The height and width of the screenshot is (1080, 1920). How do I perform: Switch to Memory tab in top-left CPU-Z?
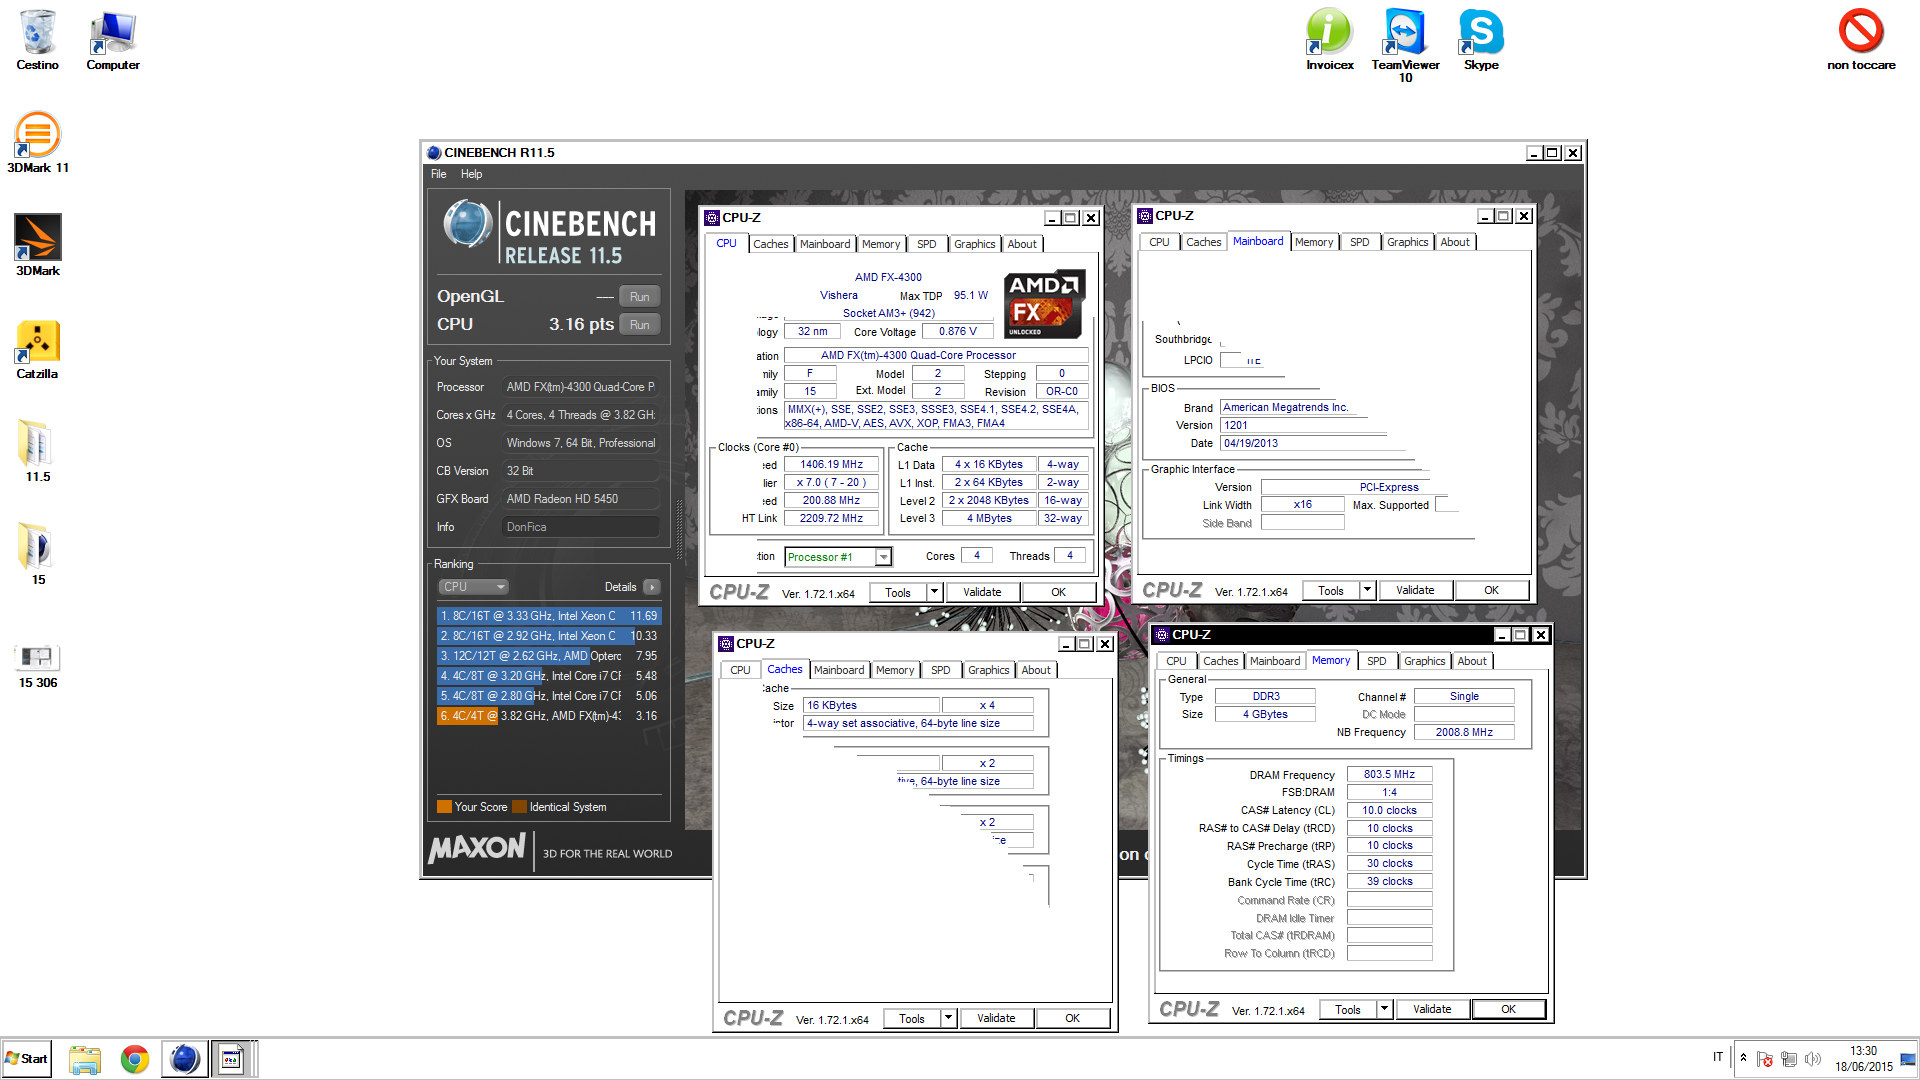click(x=881, y=244)
